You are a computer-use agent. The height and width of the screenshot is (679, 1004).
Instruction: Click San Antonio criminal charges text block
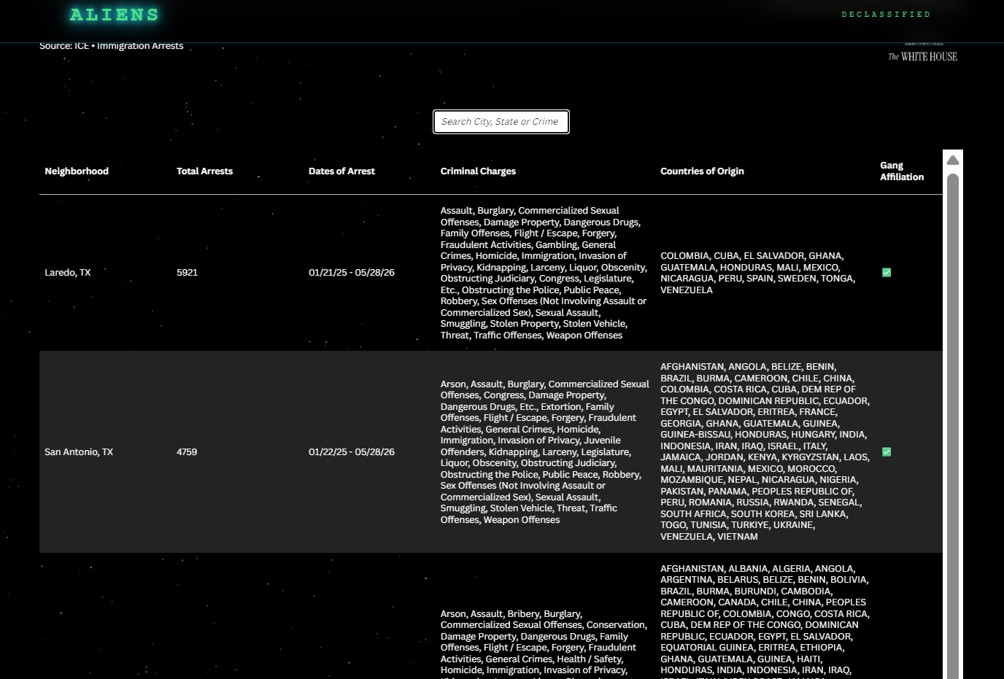(x=545, y=452)
